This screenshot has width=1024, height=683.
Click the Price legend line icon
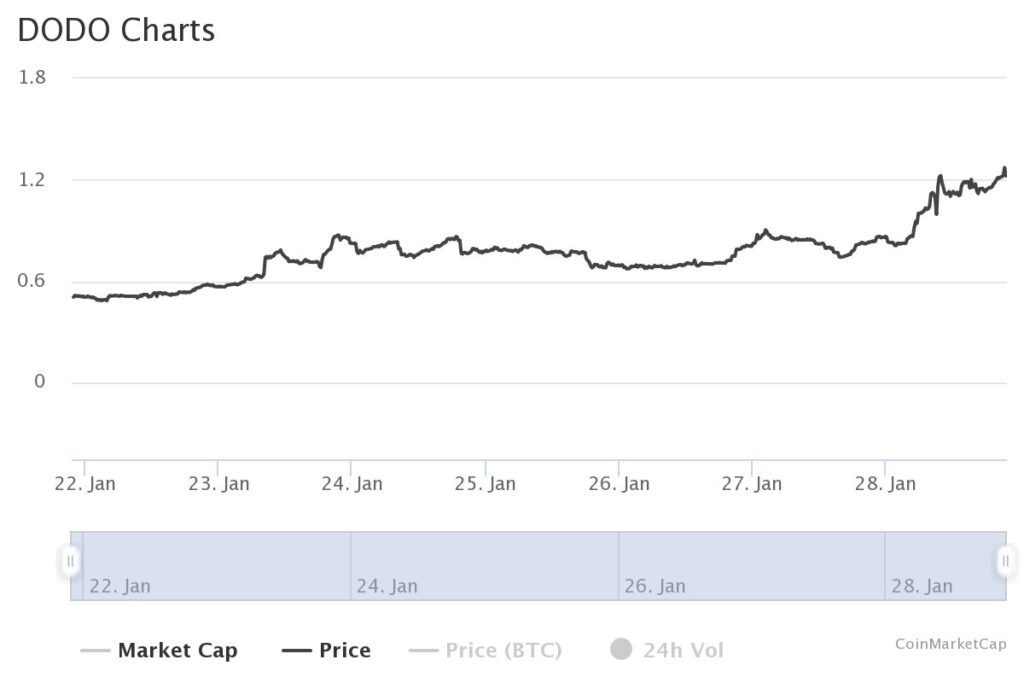tap(297, 651)
